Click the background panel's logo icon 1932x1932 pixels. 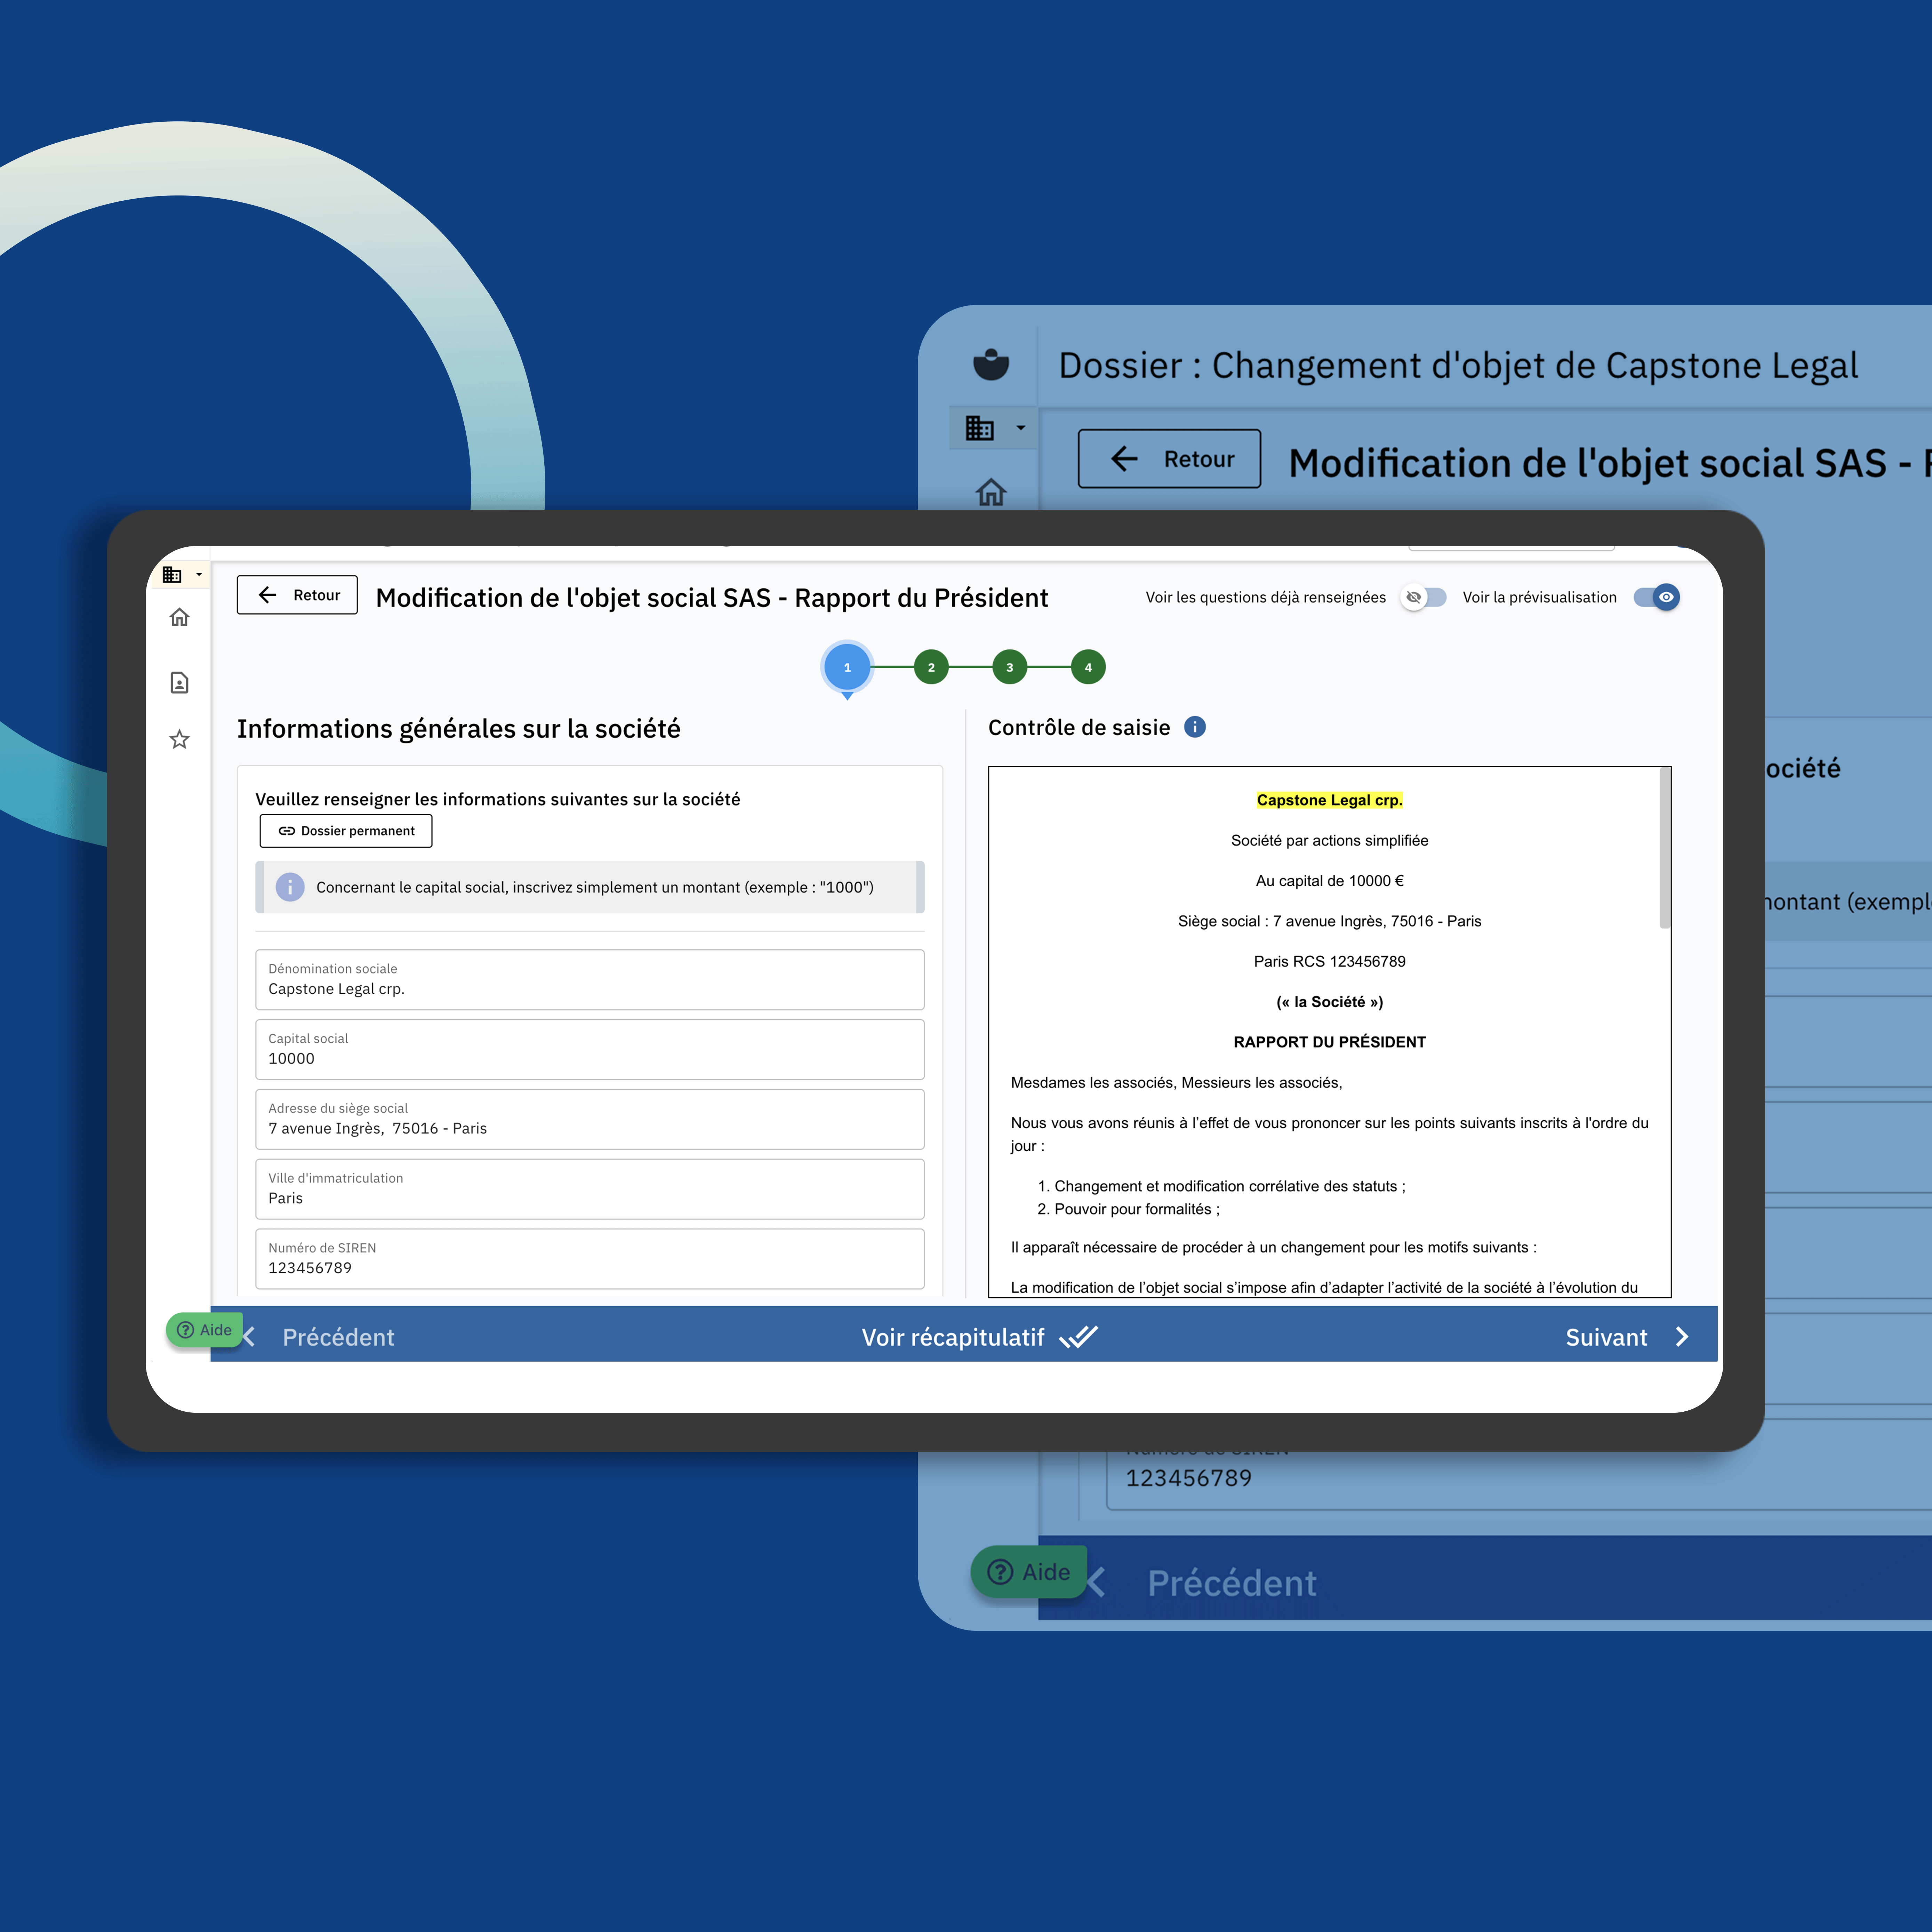(990, 364)
